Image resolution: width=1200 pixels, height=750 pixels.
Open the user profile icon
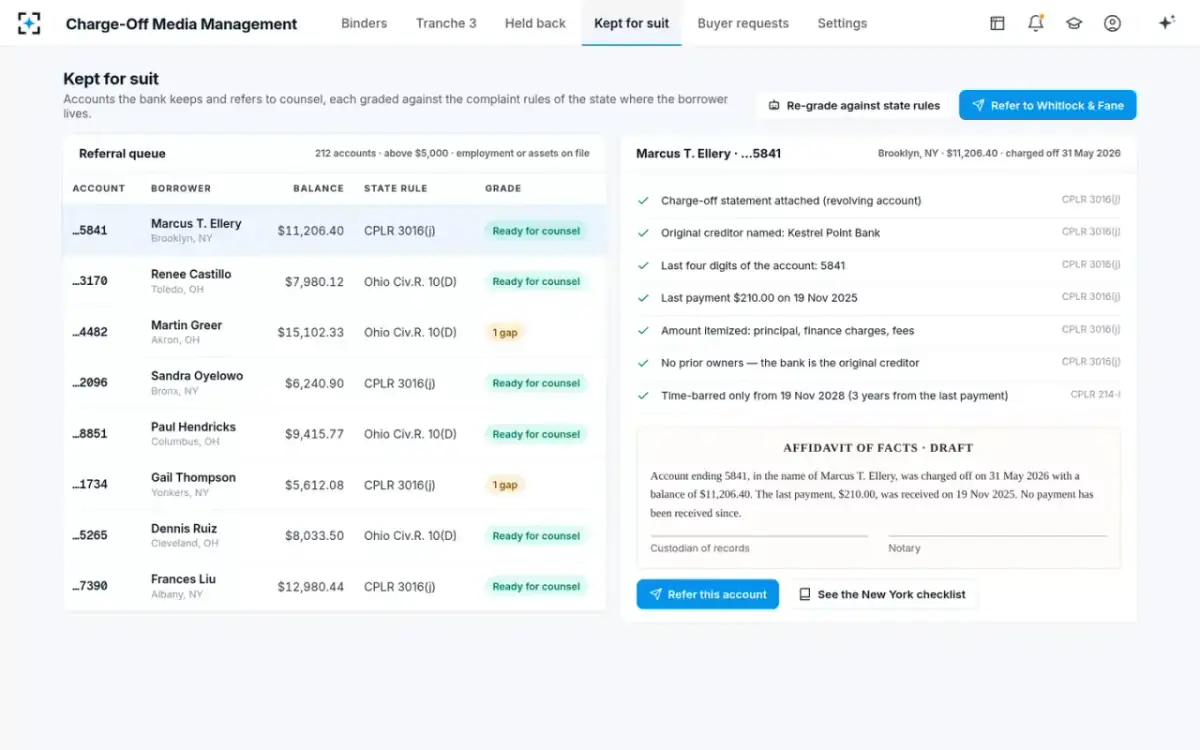click(1112, 23)
